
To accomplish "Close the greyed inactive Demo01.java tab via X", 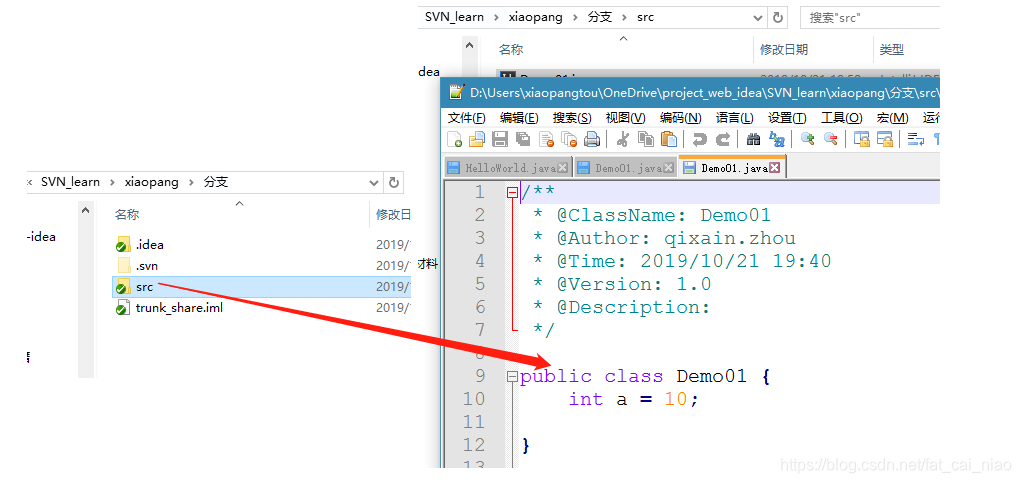I will 668,168.
